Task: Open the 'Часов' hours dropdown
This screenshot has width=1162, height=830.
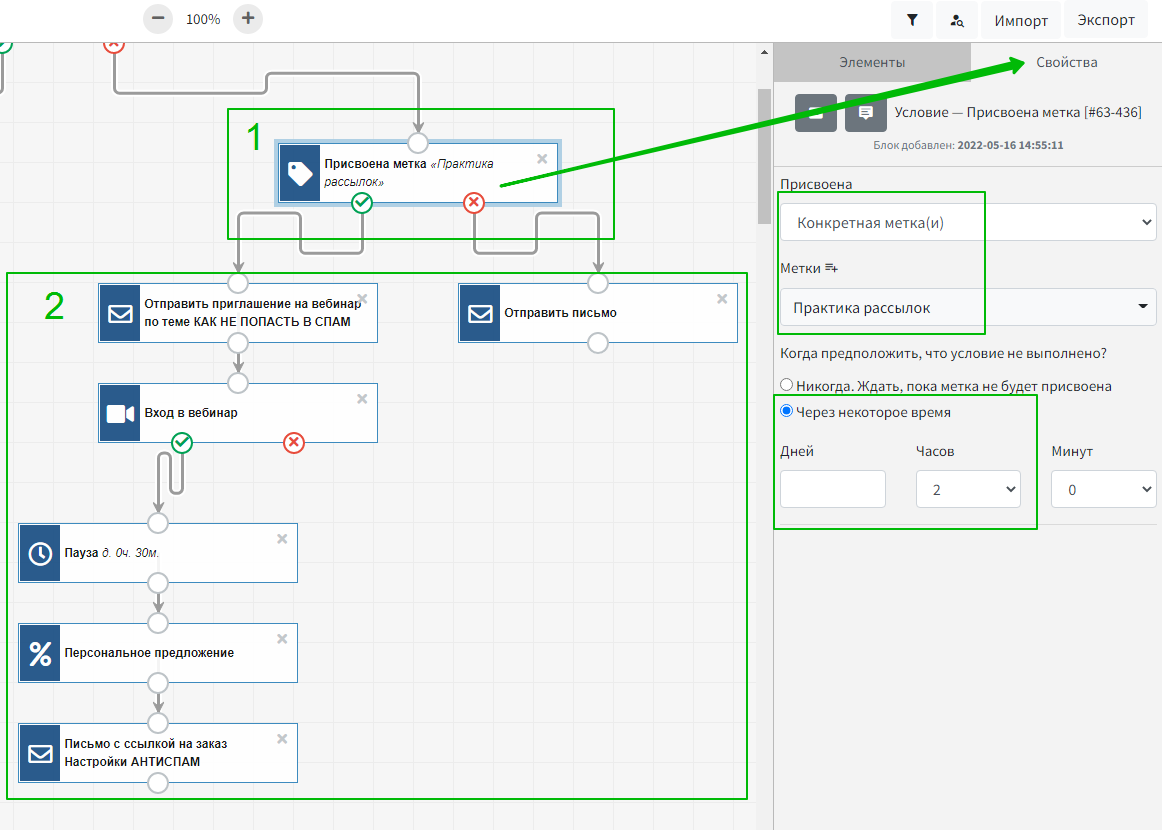Action: (x=967, y=489)
